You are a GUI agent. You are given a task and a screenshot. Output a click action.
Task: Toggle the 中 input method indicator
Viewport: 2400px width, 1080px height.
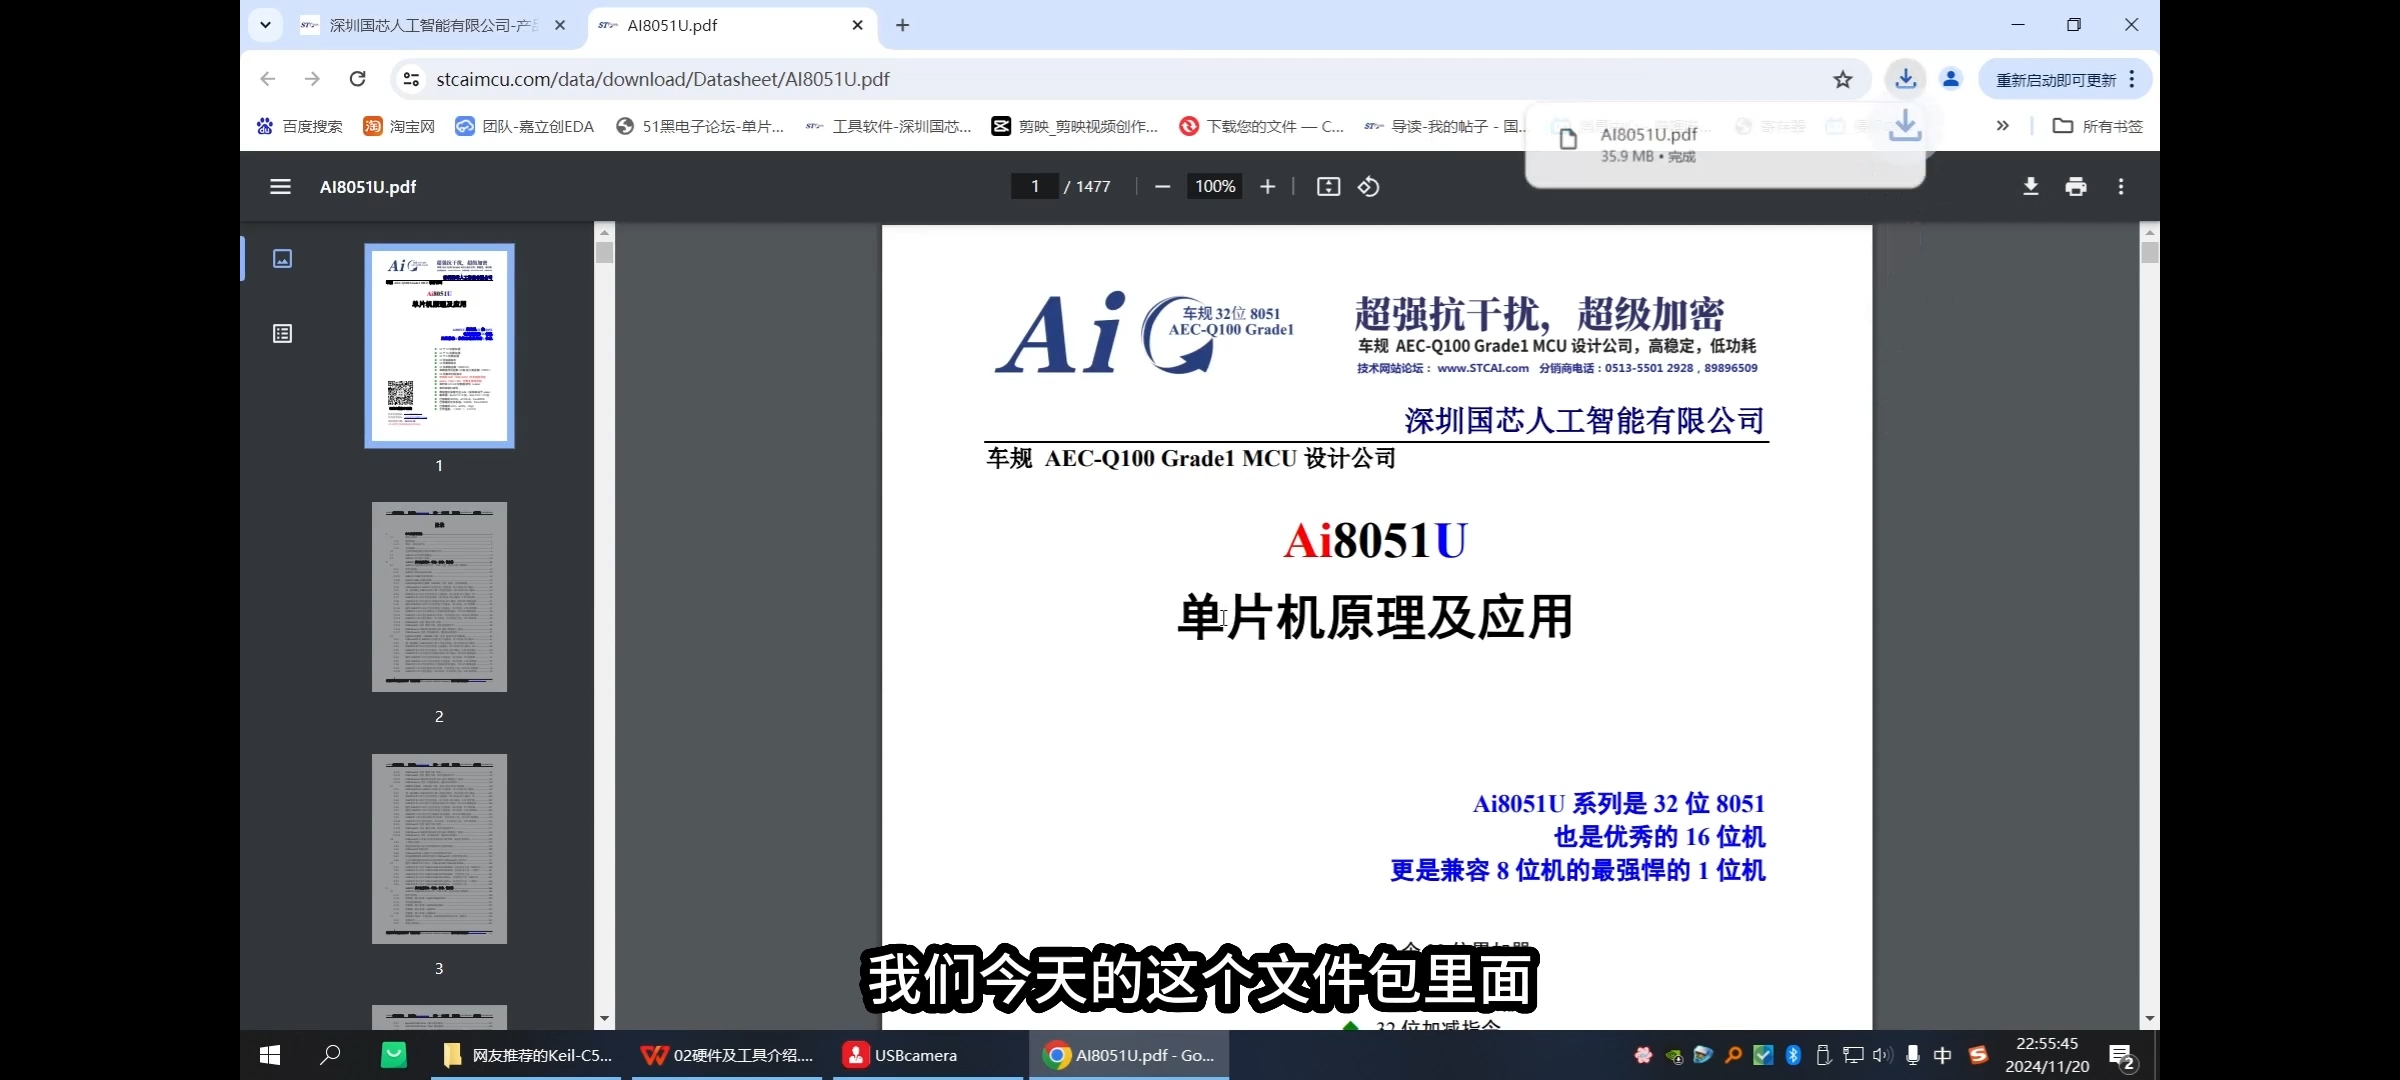(1942, 1055)
